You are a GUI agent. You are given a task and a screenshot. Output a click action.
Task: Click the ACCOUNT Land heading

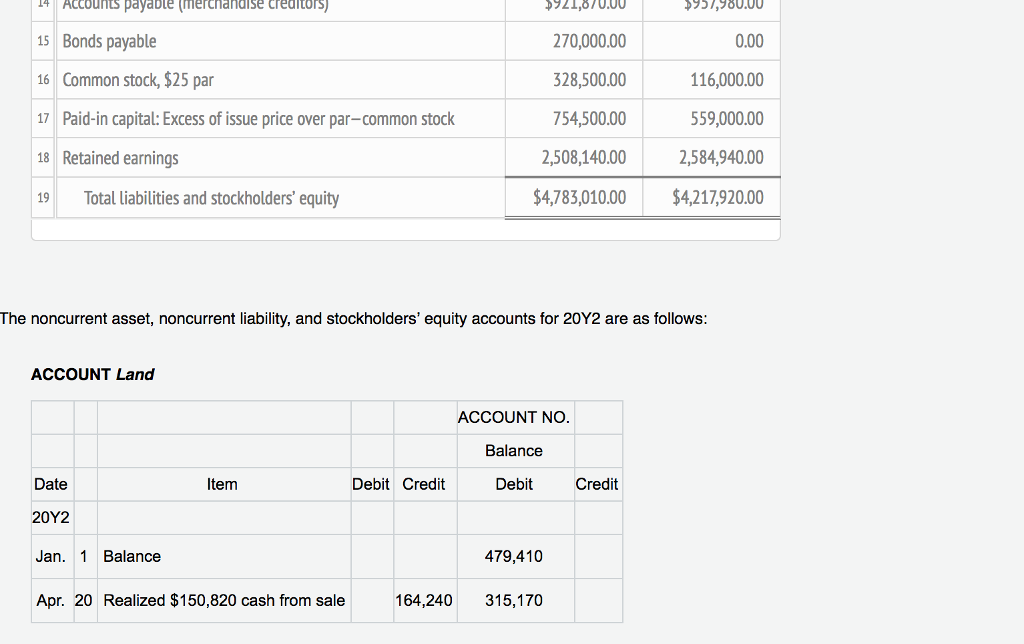pos(93,374)
